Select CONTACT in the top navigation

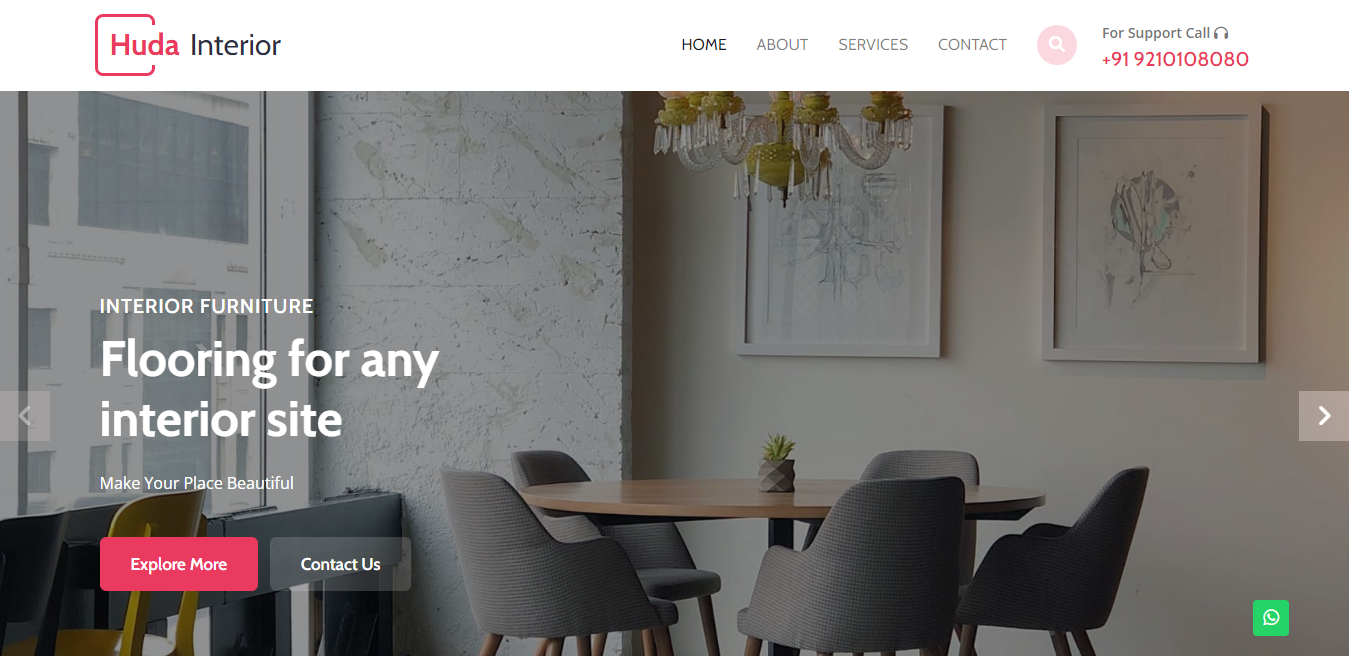[x=972, y=45]
